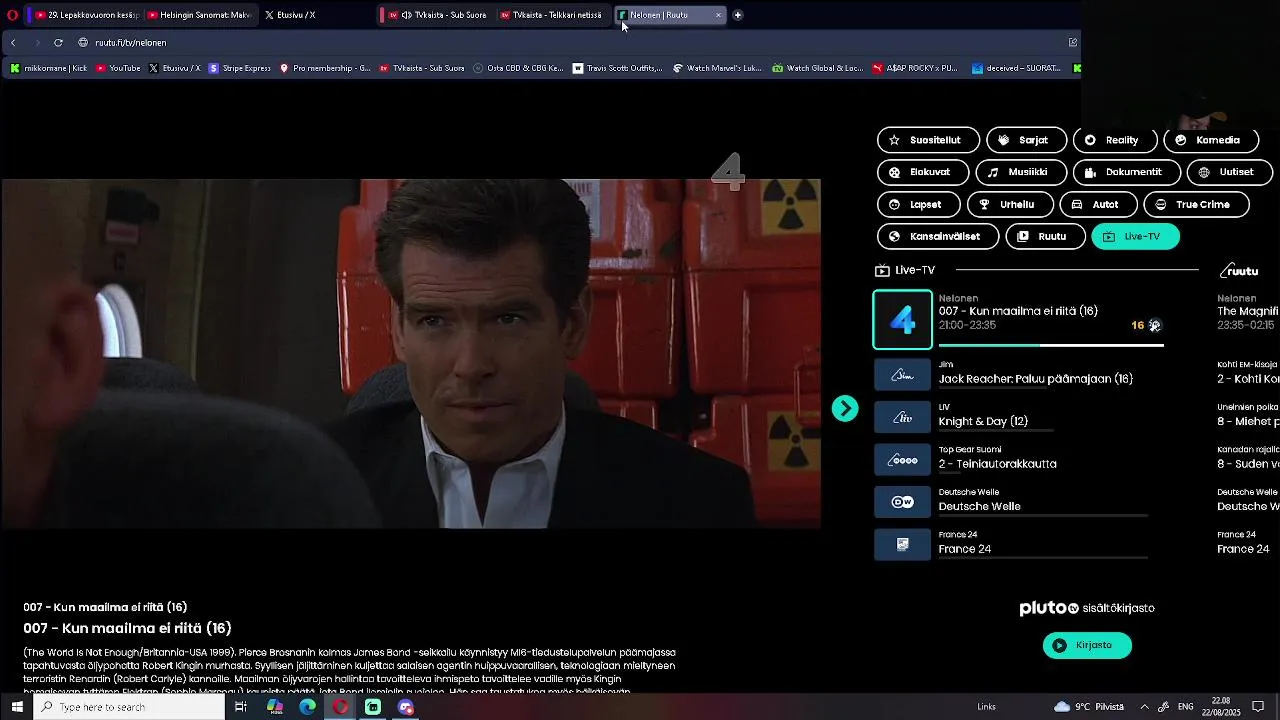
Task: Click the 007 programme progress bar
Action: [1051, 345]
